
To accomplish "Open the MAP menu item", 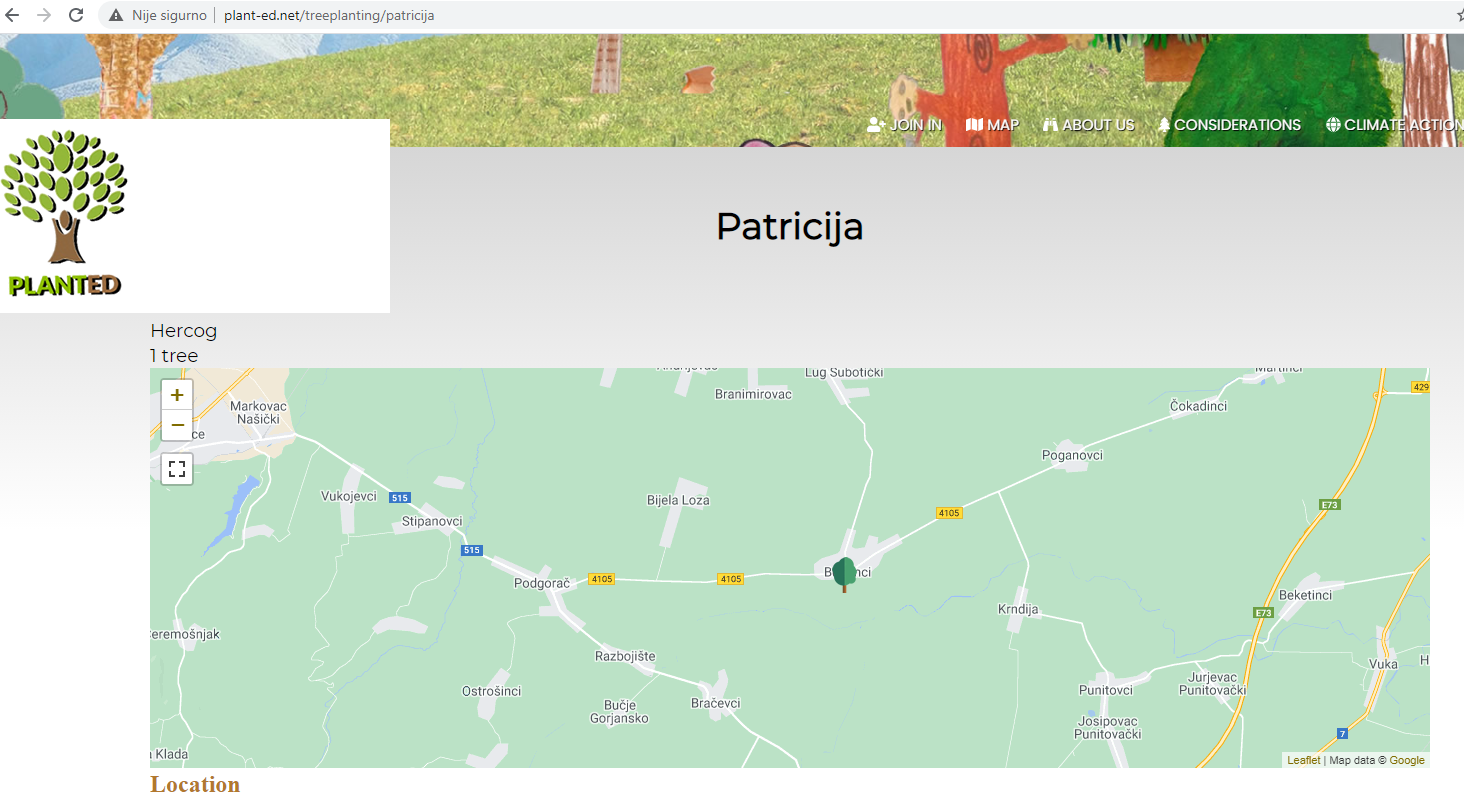I will [992, 125].
